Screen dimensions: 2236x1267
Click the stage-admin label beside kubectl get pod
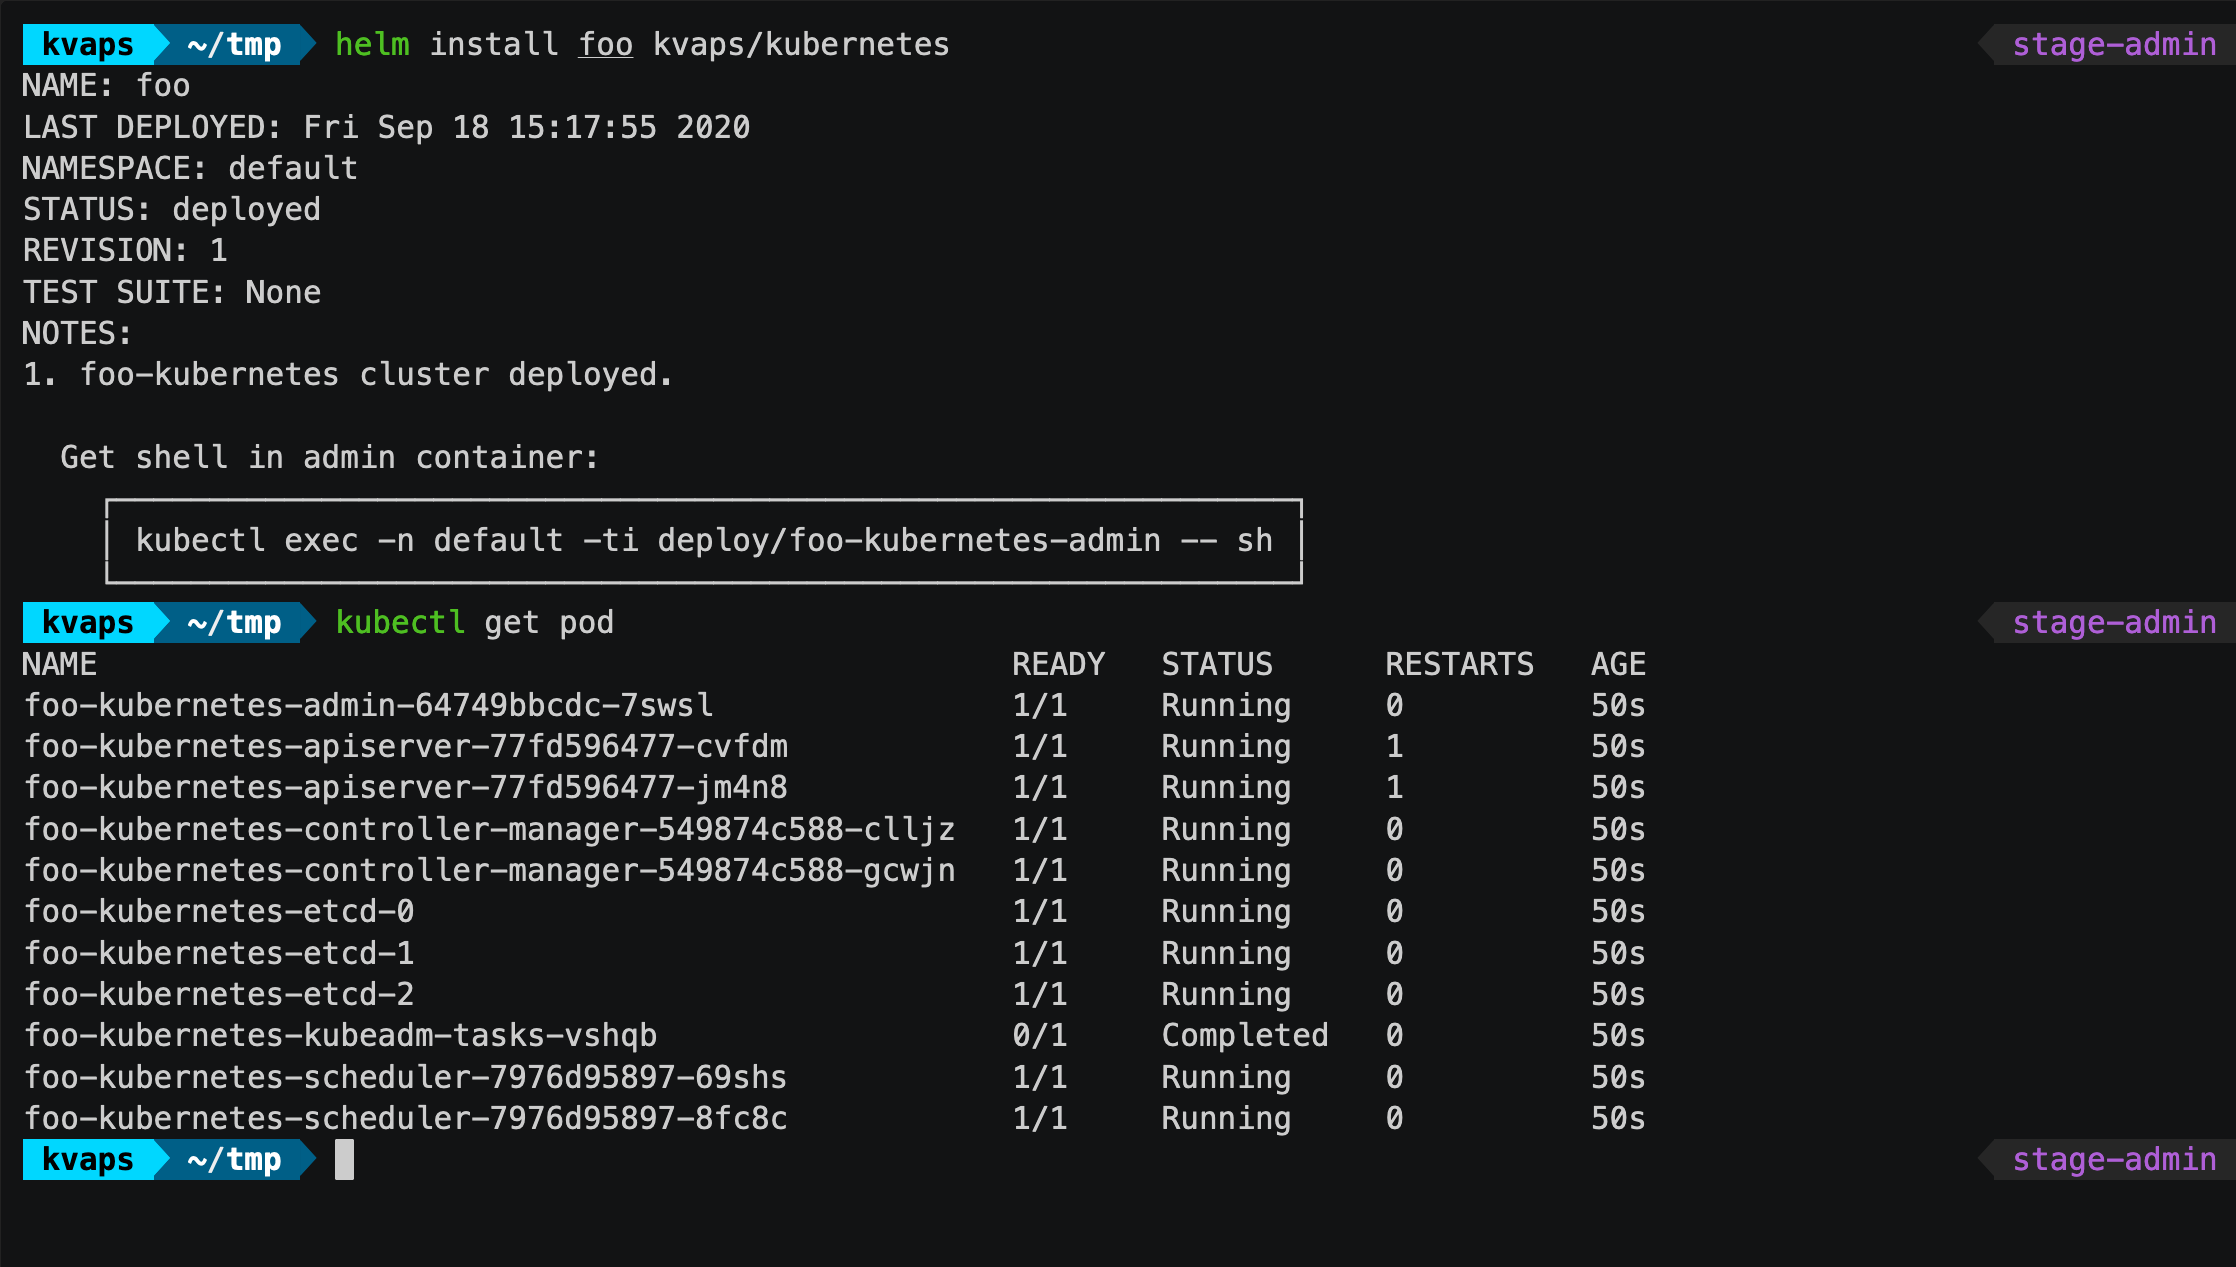point(2114,622)
